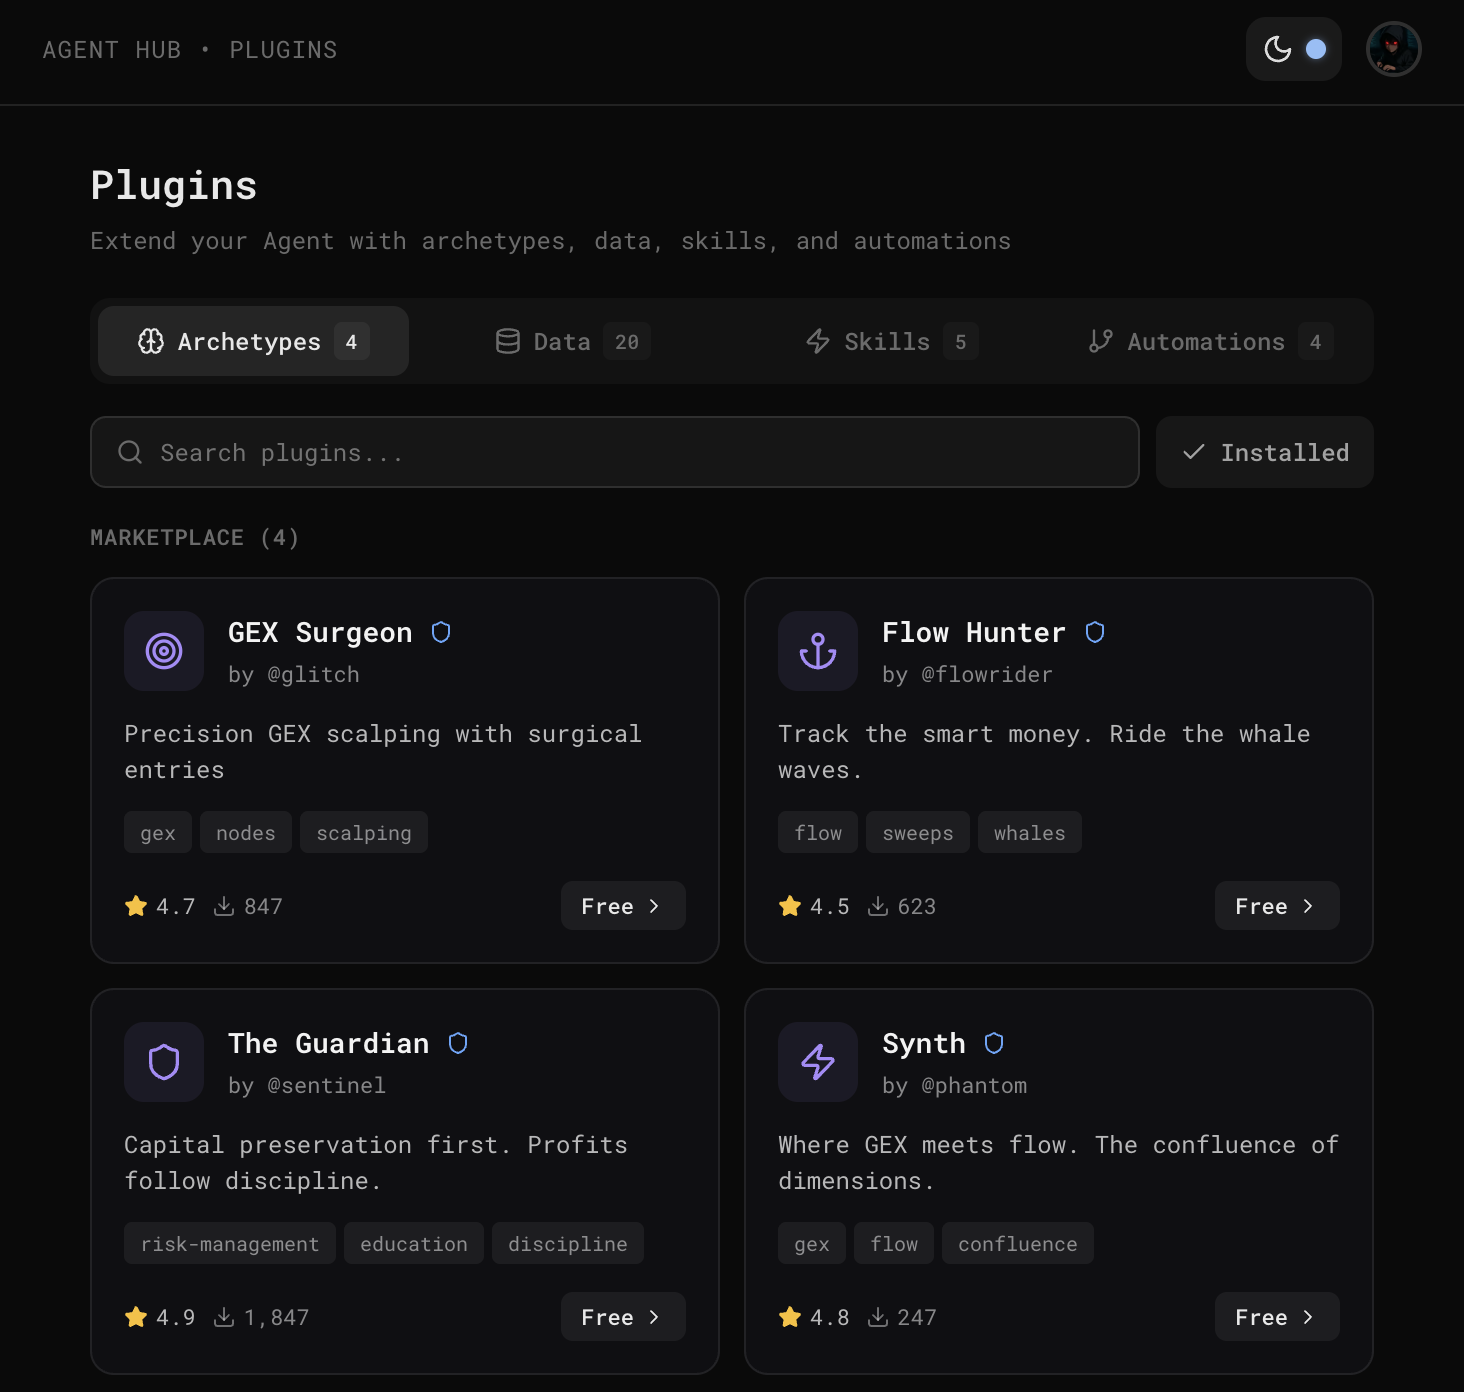
Task: Enable the Installed filter
Action: pyautogui.click(x=1264, y=452)
